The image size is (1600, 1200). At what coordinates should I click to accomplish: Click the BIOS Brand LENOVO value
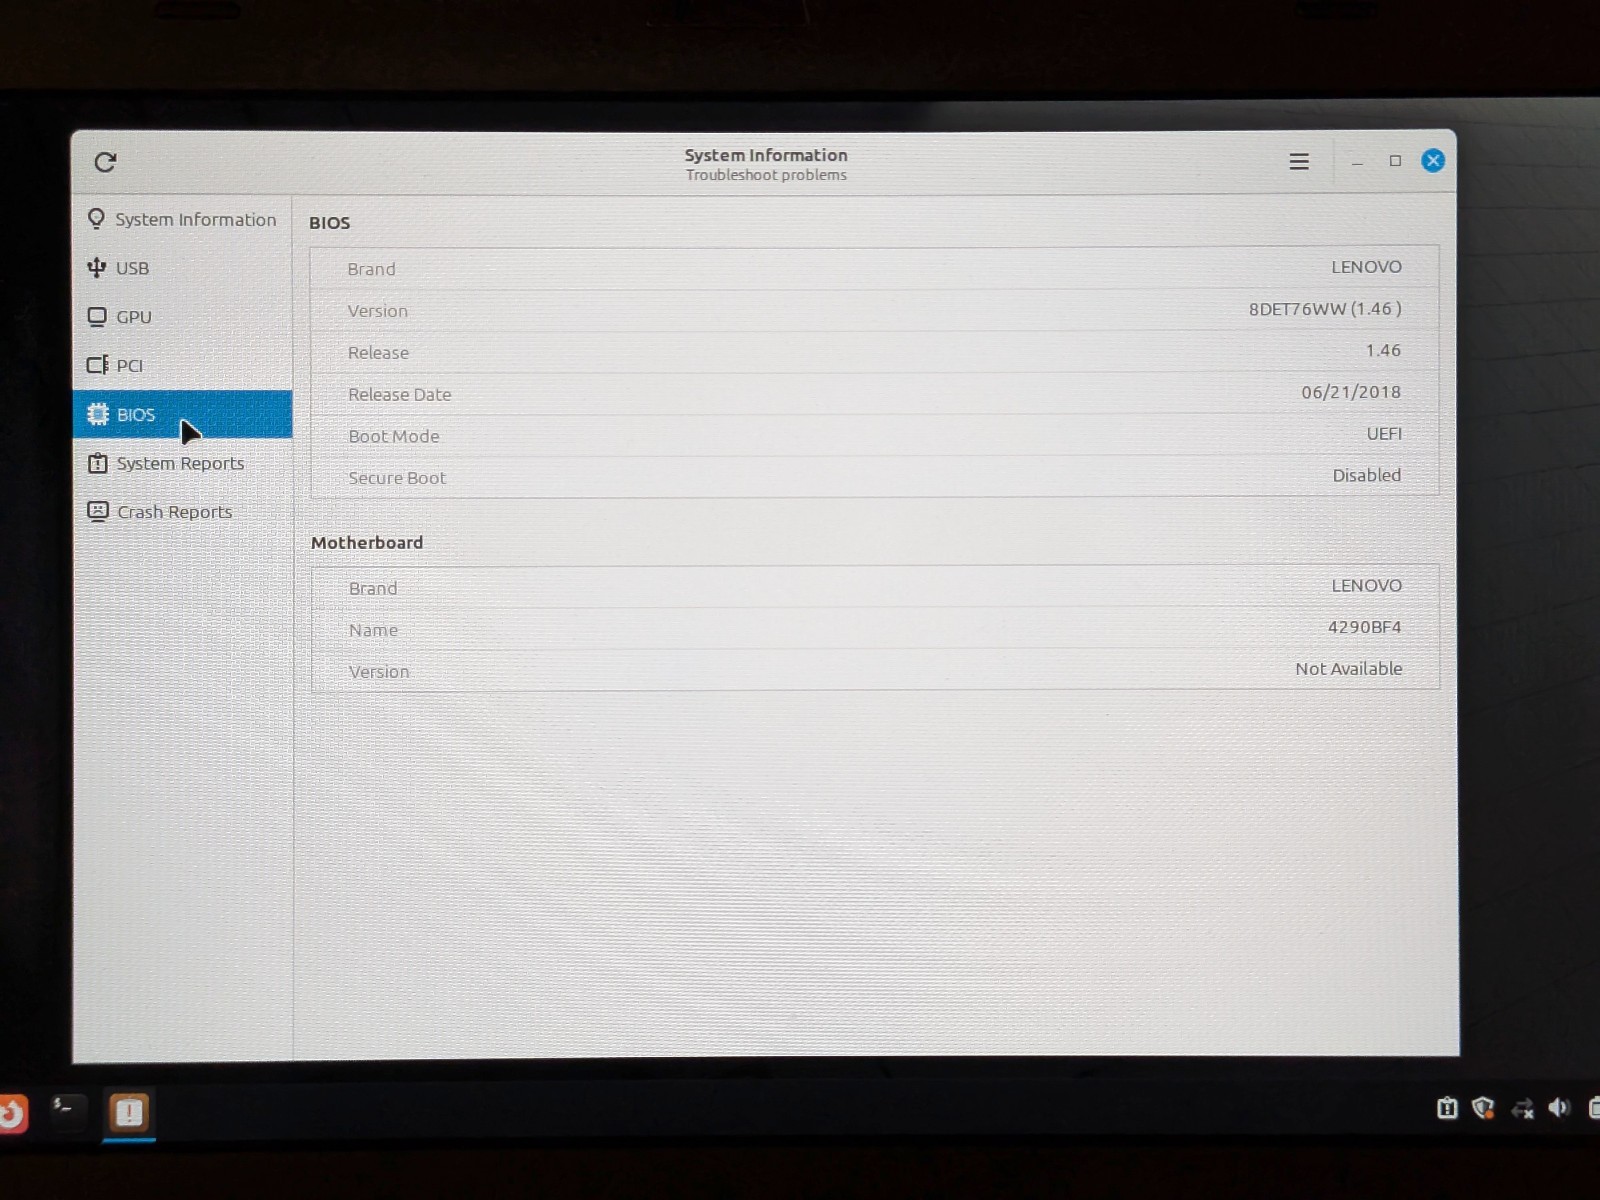(1366, 267)
